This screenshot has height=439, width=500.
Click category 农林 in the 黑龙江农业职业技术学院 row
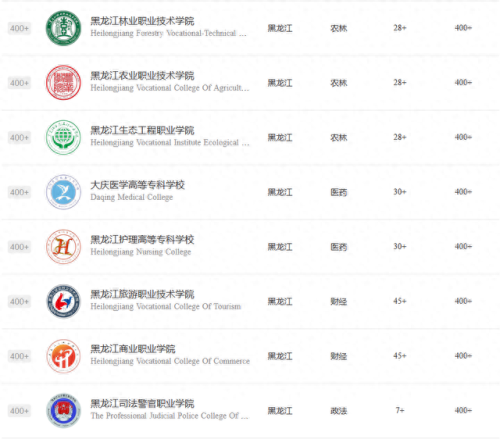point(339,83)
